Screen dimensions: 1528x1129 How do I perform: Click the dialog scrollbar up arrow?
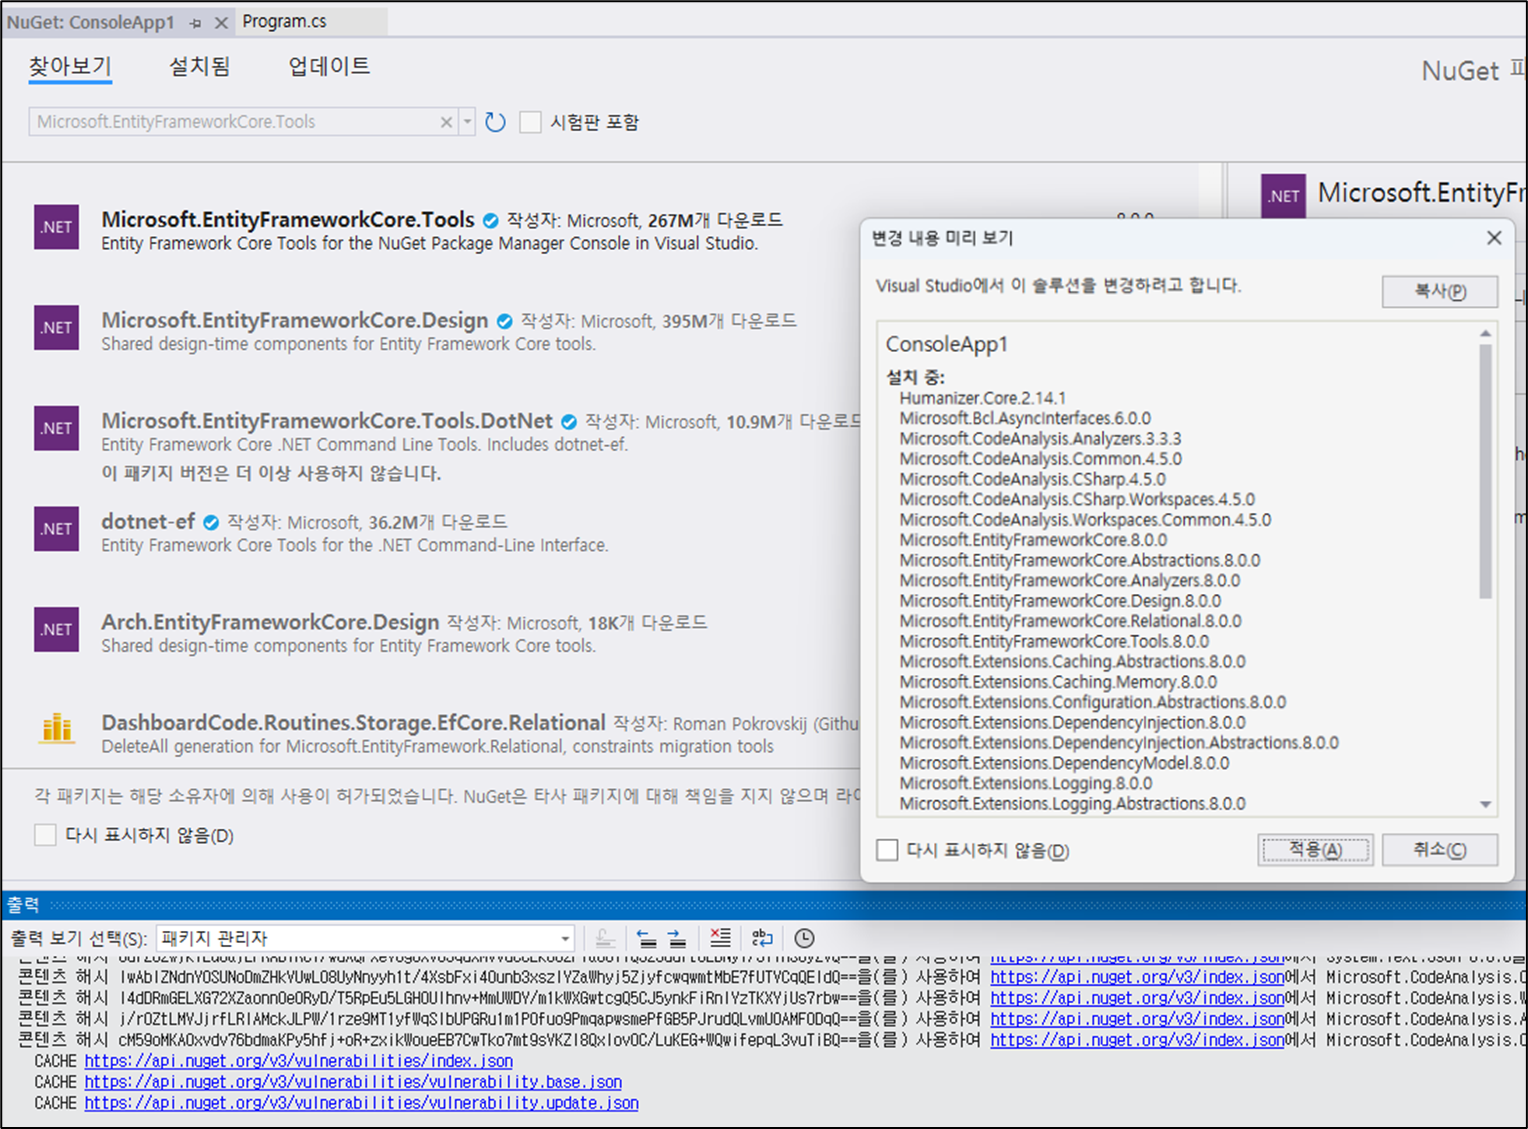click(1486, 333)
